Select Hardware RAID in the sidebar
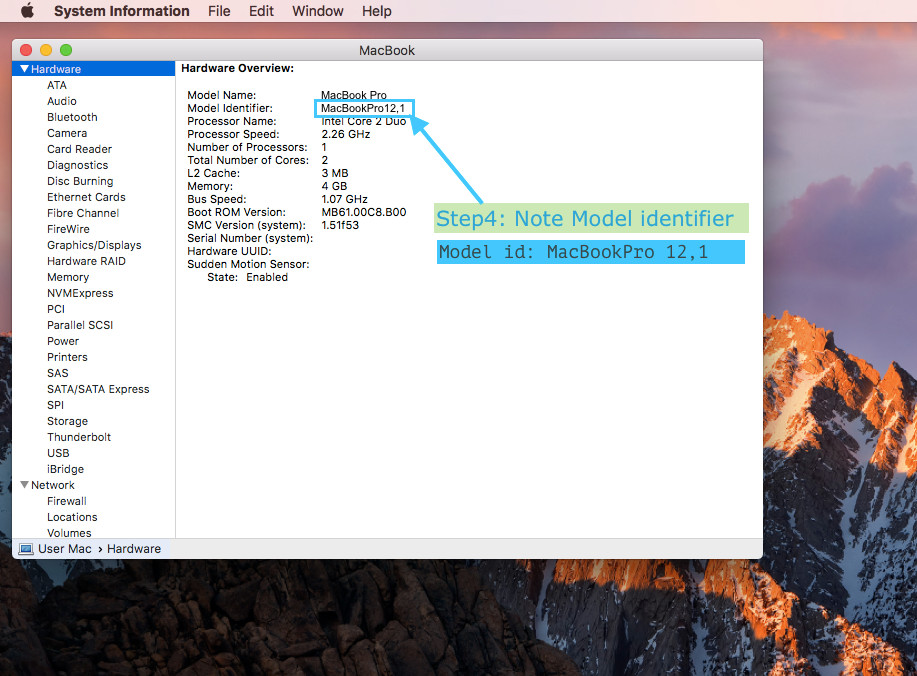Image resolution: width=917 pixels, height=676 pixels. (86, 261)
